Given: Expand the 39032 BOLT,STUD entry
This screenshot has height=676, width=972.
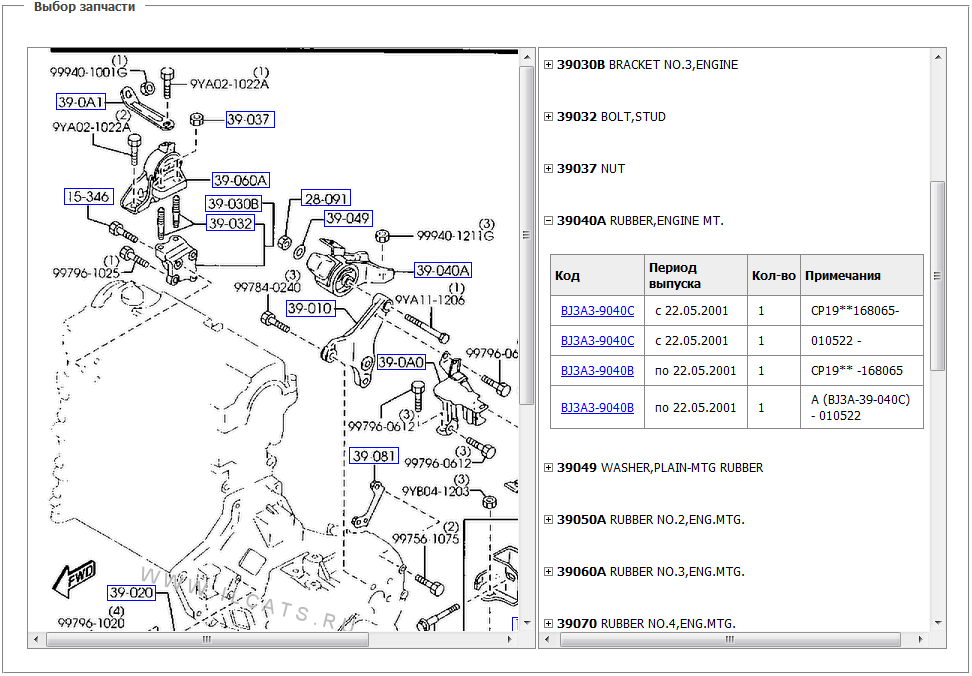Looking at the screenshot, I should [548, 116].
